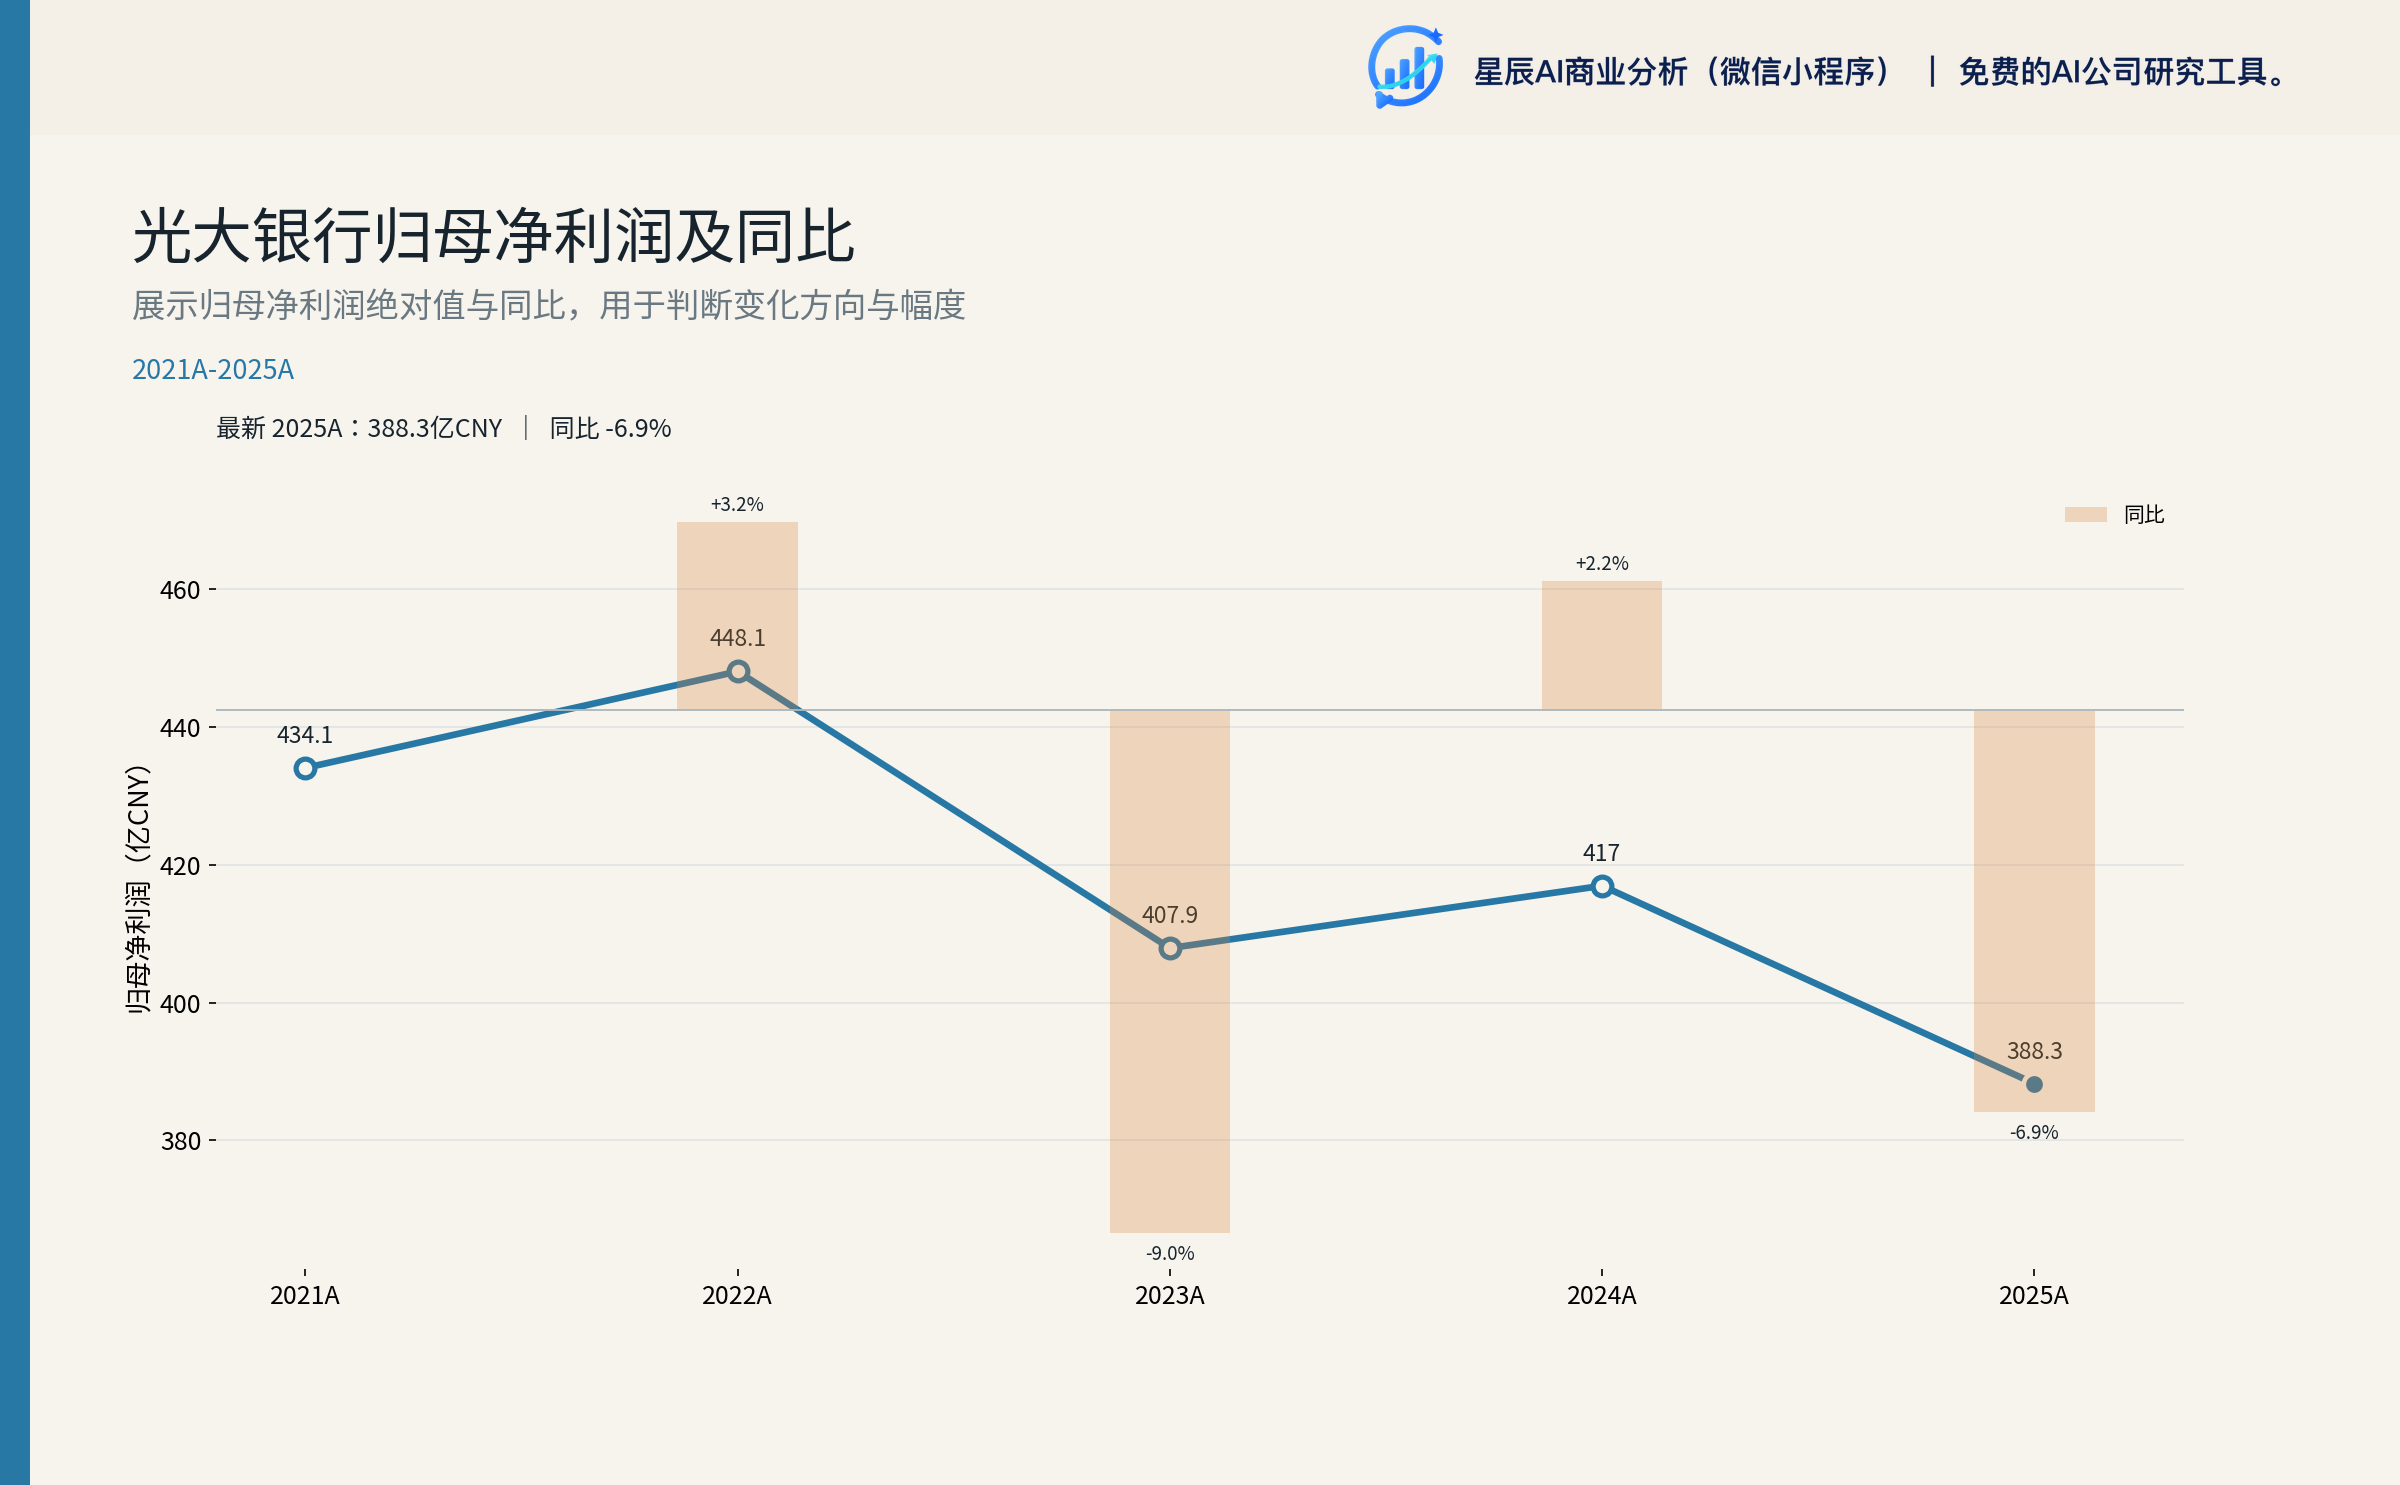Click the 2024A line marker at 417
The height and width of the screenshot is (1485, 2400).
pyautogui.click(x=1602, y=886)
